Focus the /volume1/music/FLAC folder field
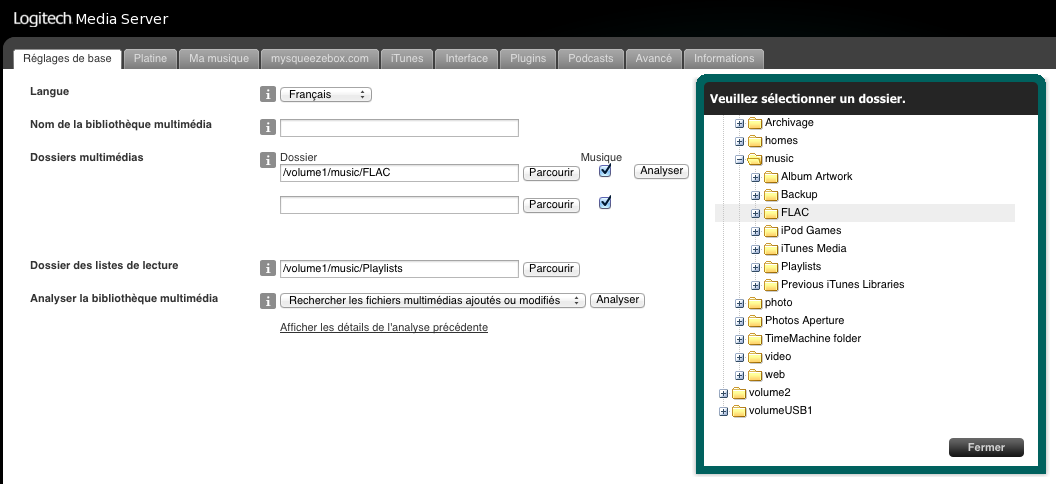Screen dimensions: 1056x484 [399, 173]
